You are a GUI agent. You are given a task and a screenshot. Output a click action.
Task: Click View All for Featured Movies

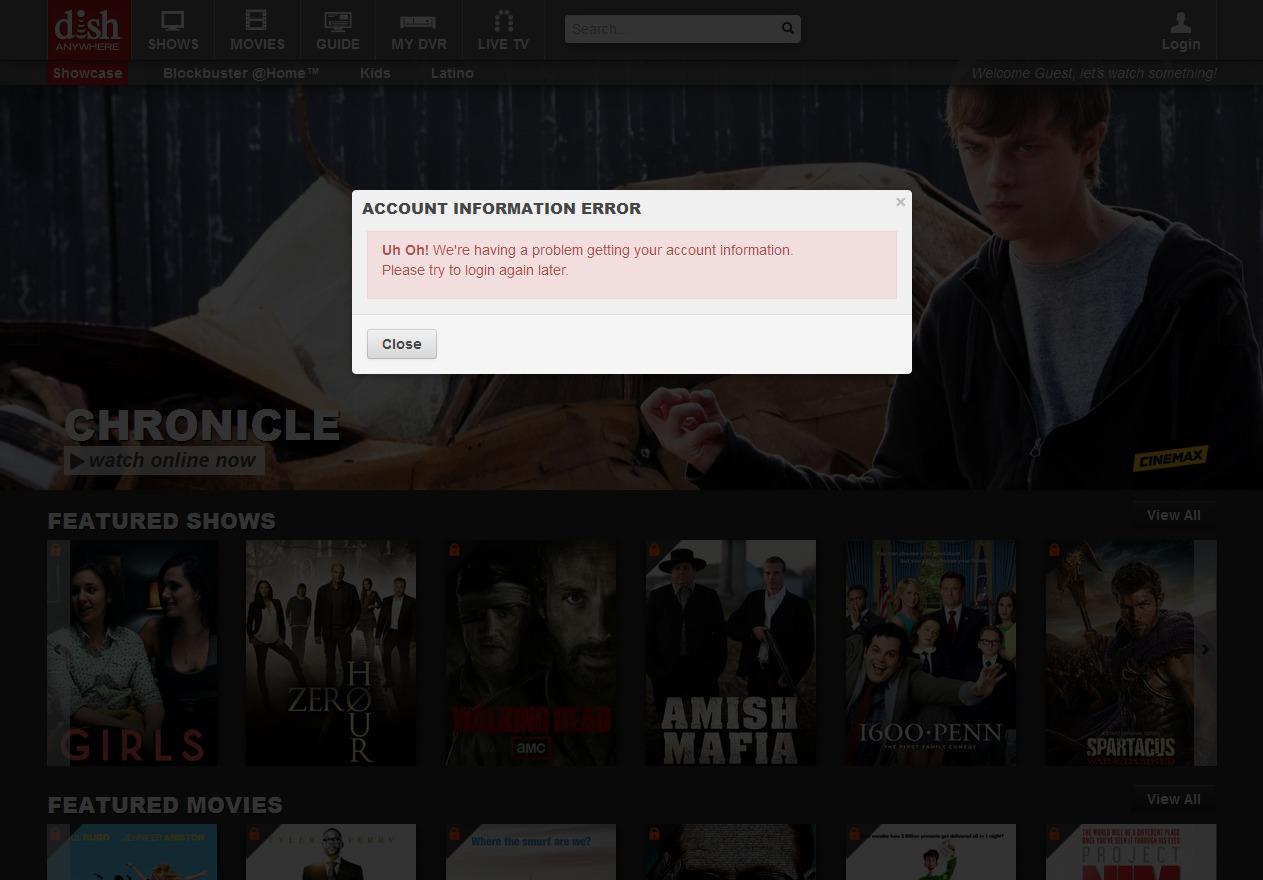point(1174,799)
